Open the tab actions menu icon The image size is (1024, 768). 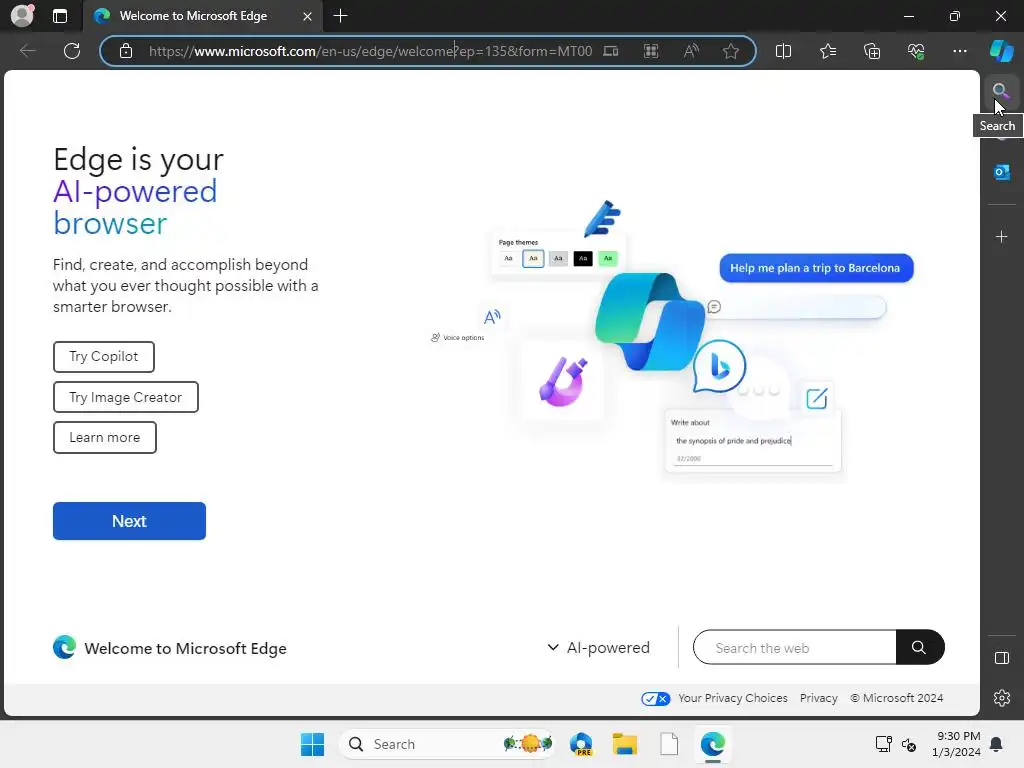(x=59, y=16)
